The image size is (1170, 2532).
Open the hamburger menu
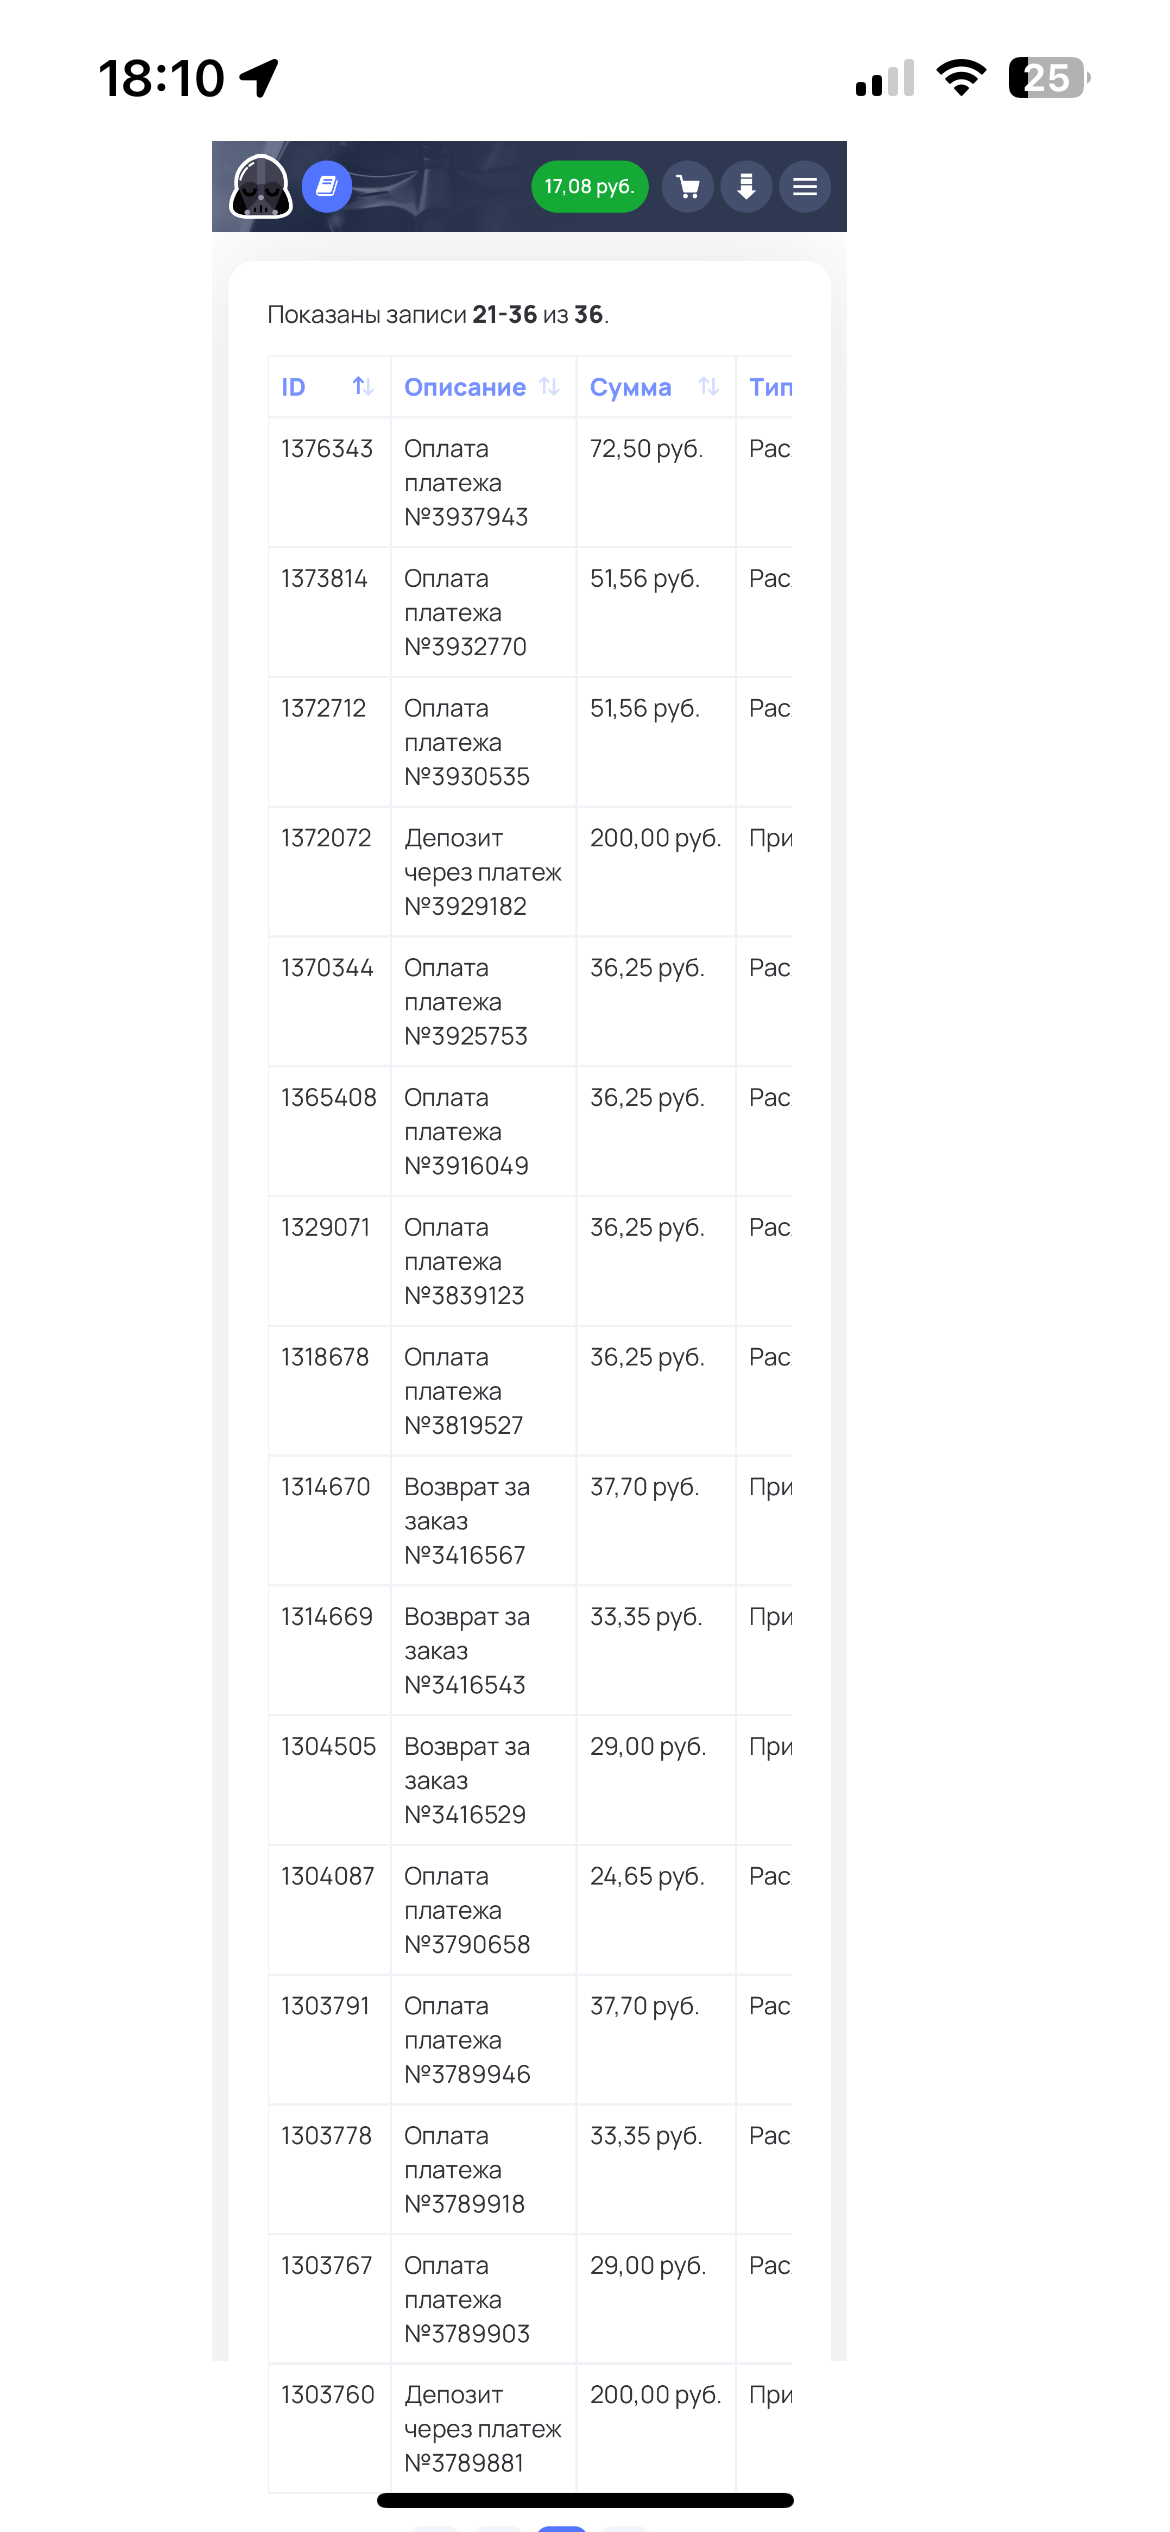805,187
